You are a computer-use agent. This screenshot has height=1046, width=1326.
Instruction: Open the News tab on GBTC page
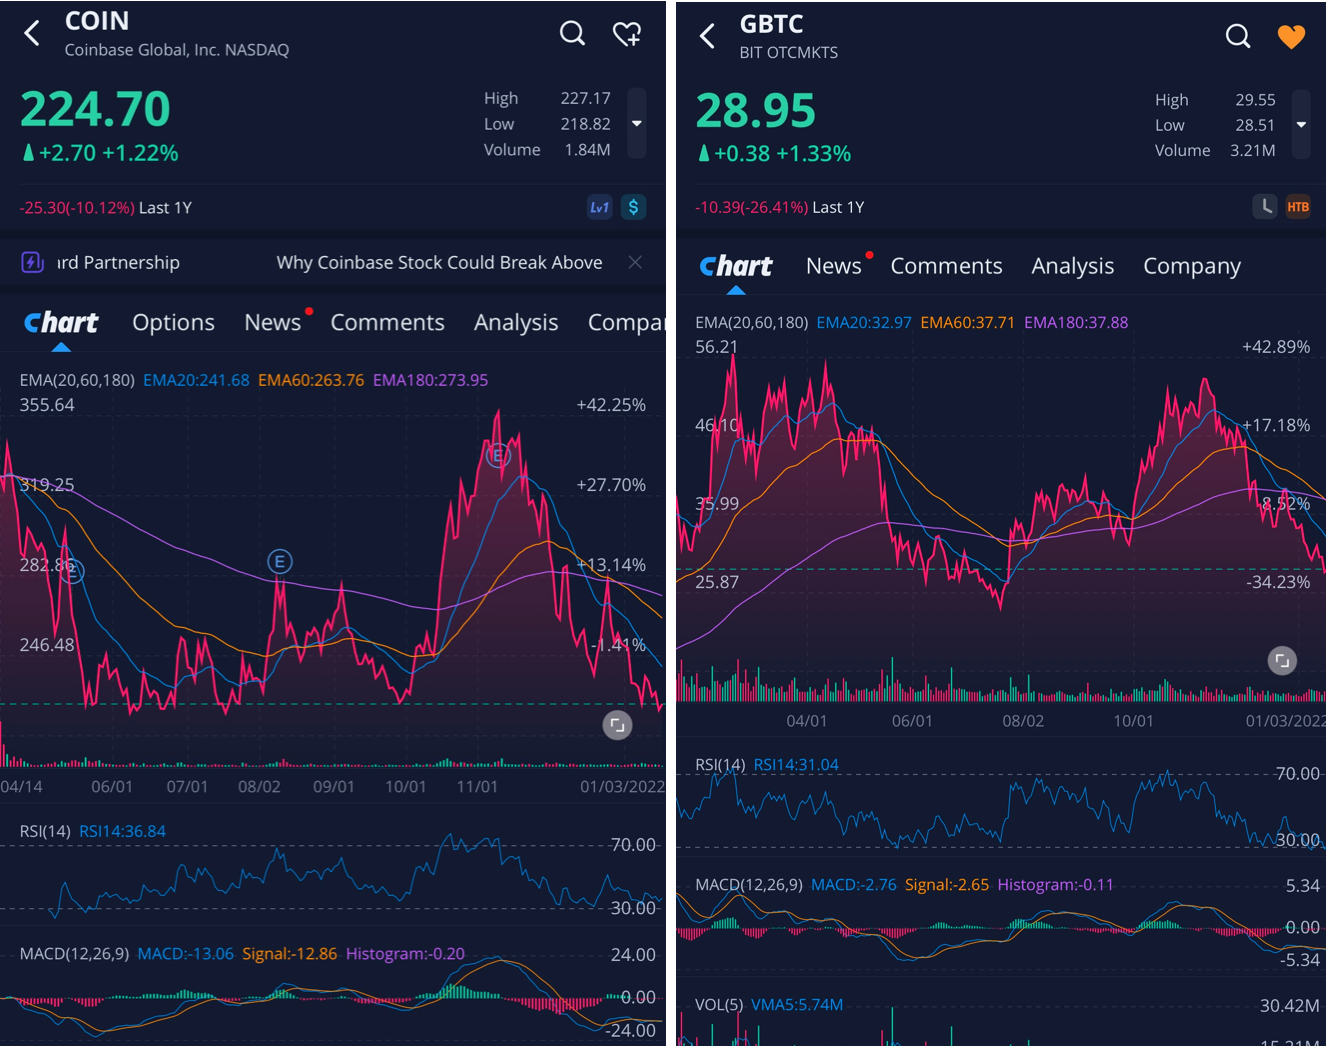834,266
